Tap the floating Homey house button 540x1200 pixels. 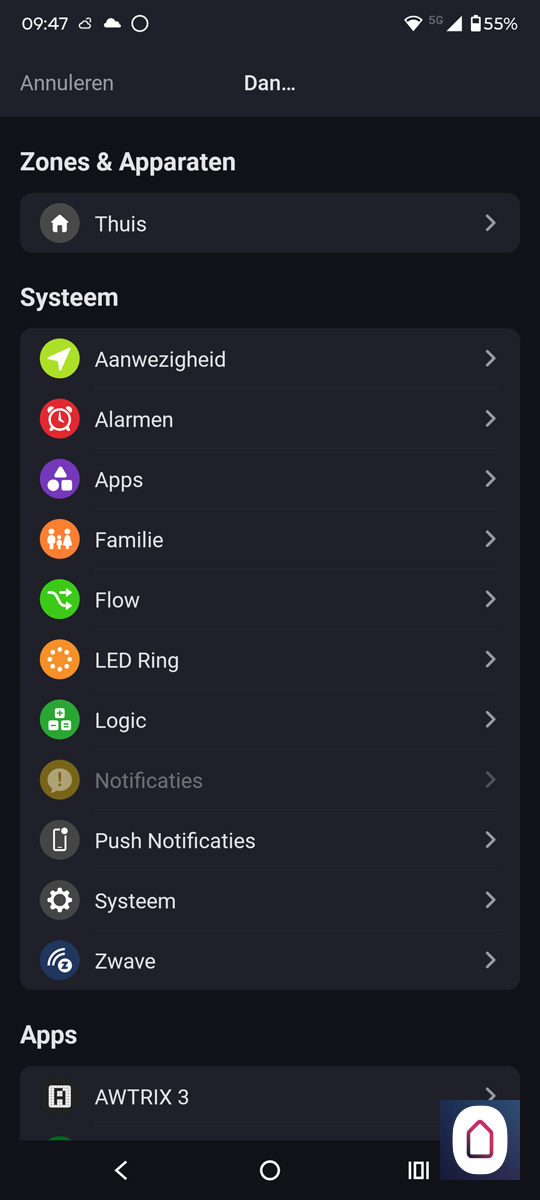tap(480, 1140)
